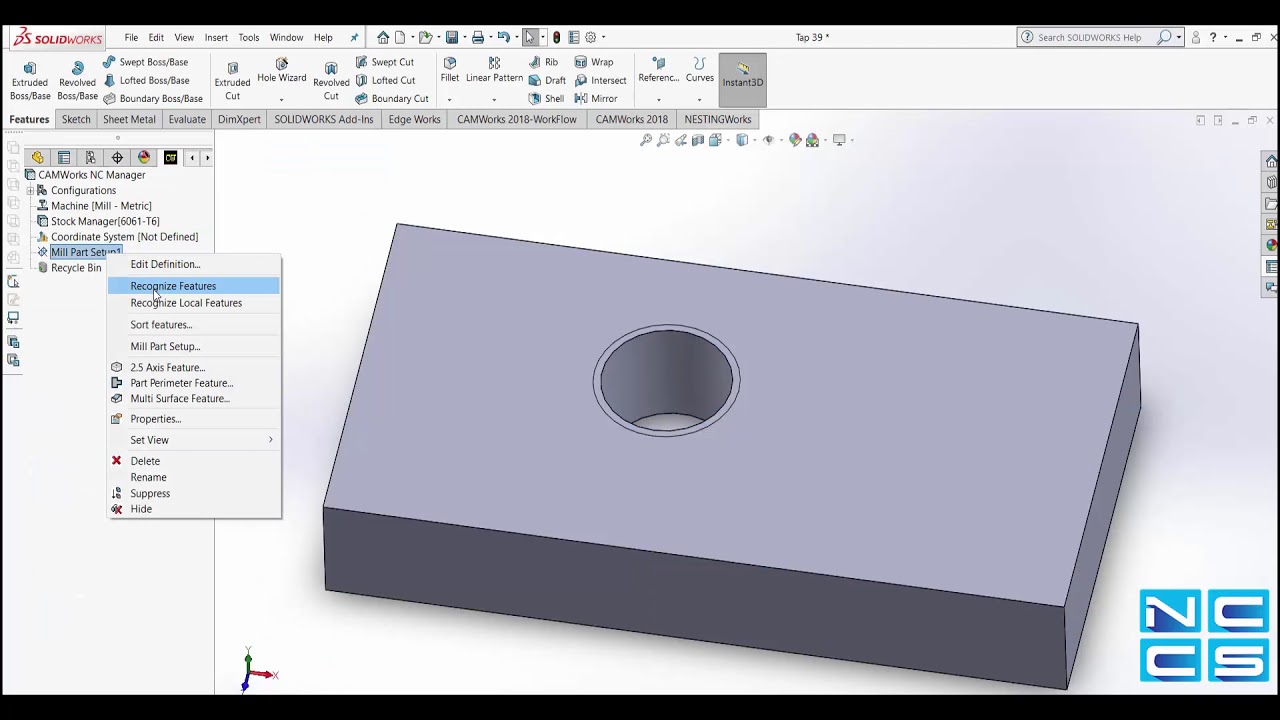Expand the Hole Wizard dropdown arrow
This screenshot has width=1280, height=720.
[281, 99]
